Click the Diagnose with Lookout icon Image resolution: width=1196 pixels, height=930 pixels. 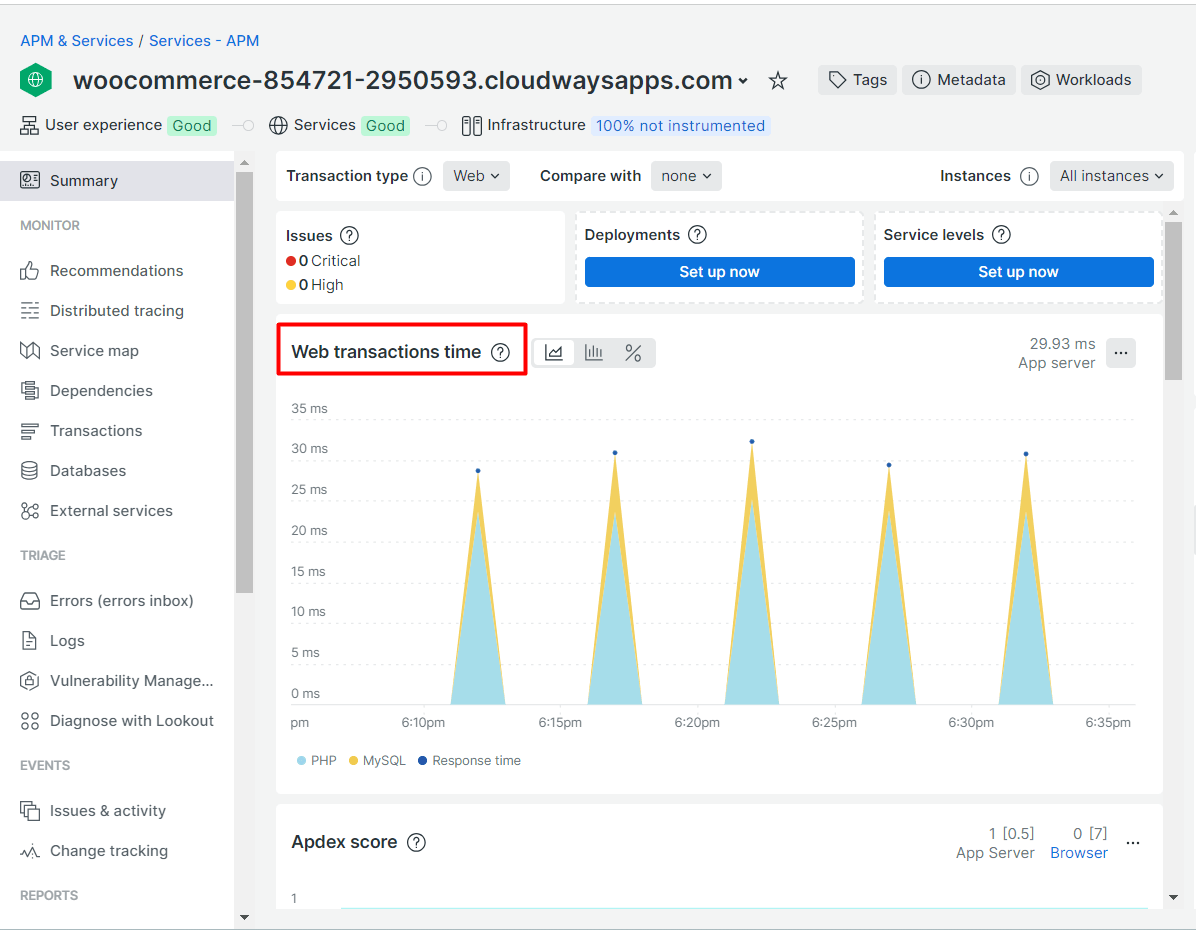click(29, 721)
